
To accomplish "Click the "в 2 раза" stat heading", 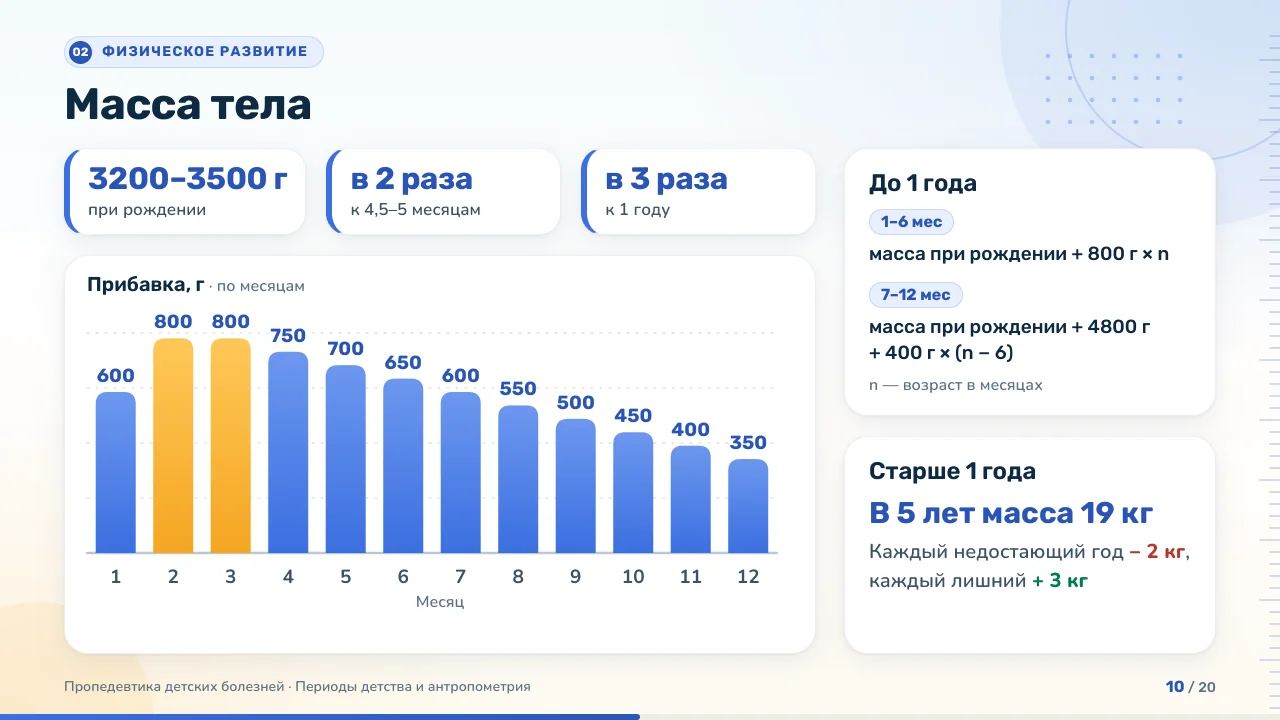I will click(411, 179).
